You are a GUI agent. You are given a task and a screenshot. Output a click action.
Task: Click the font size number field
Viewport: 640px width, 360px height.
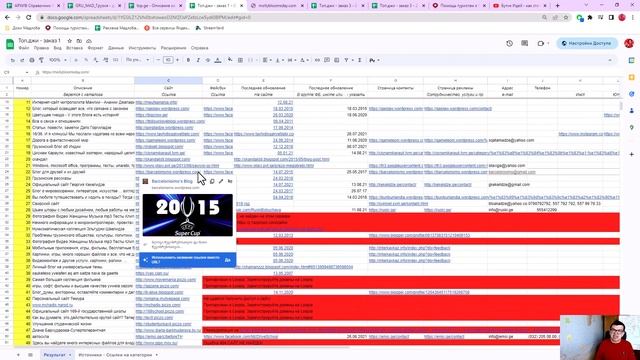tap(168, 60)
